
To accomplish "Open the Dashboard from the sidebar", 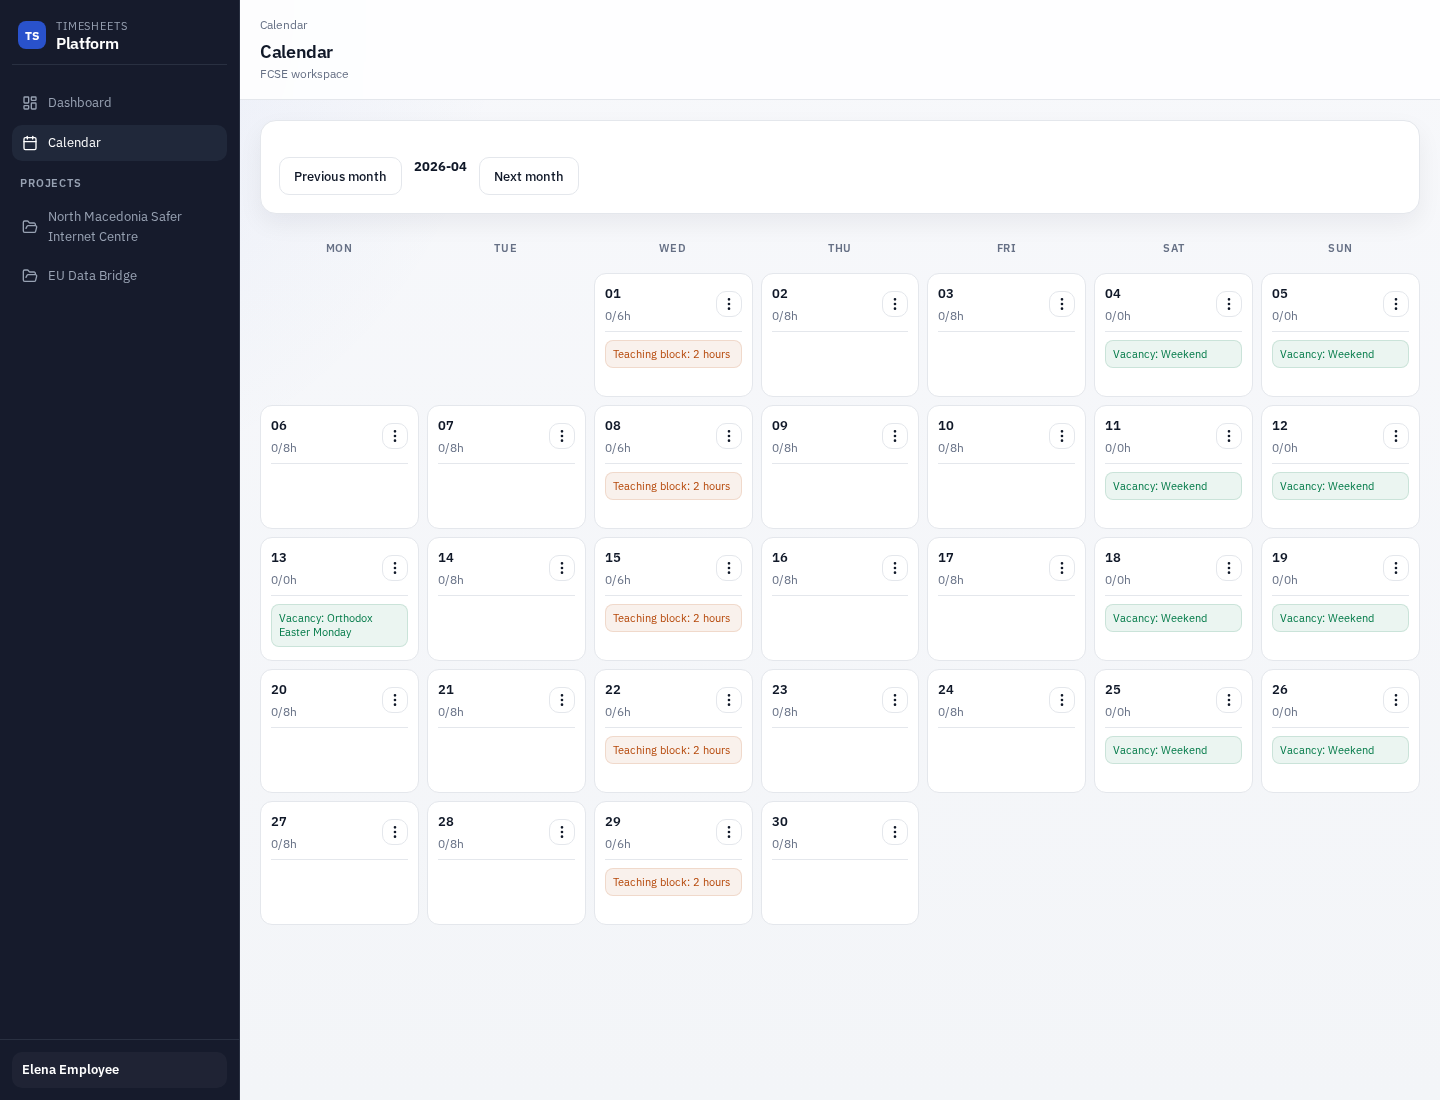I will click(80, 102).
